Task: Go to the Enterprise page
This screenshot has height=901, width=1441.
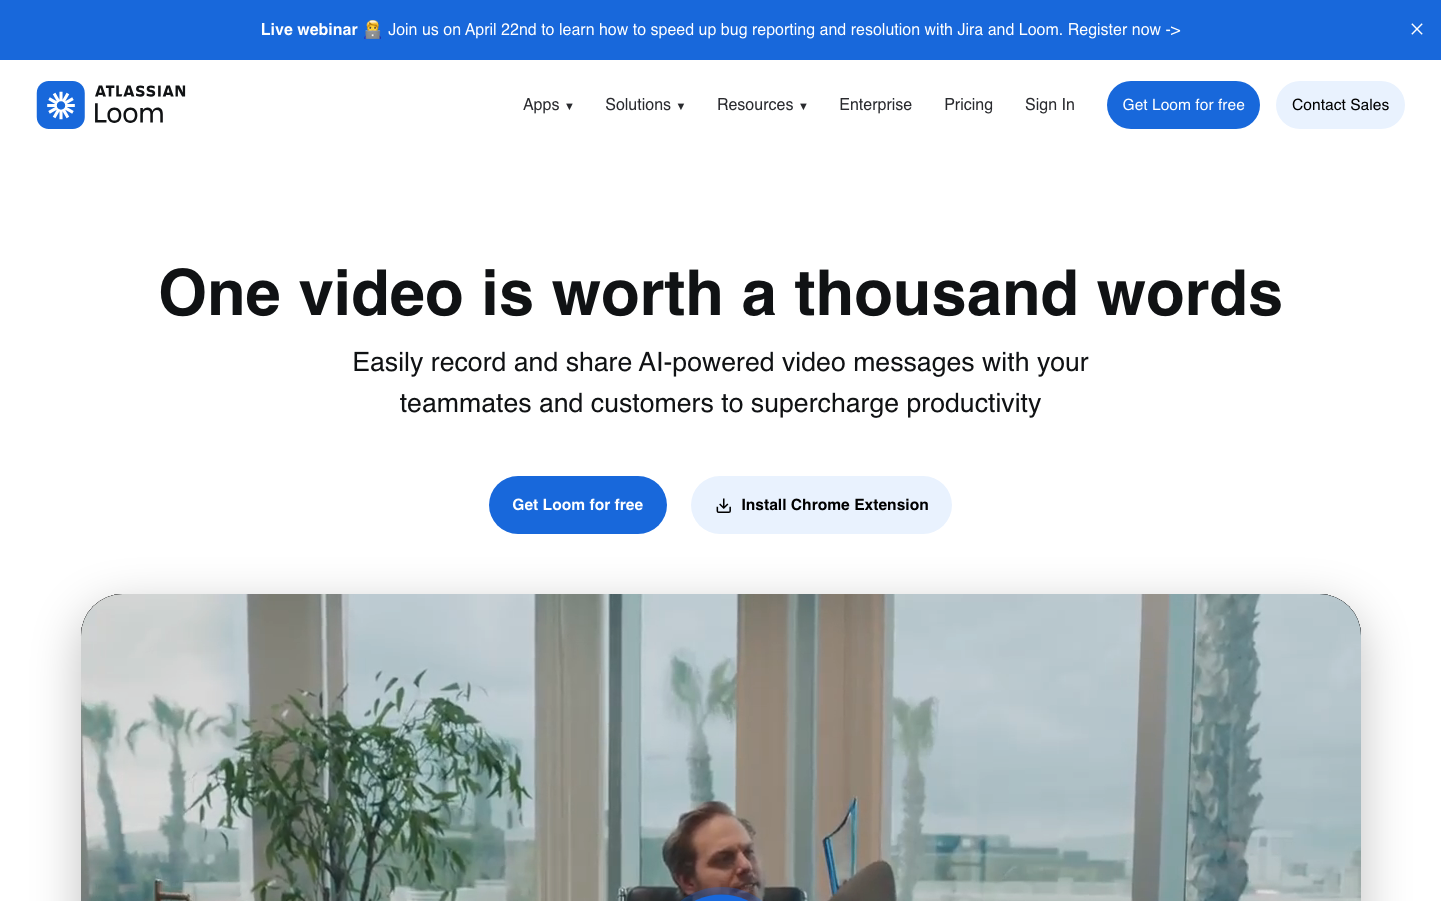Action: pos(875,105)
